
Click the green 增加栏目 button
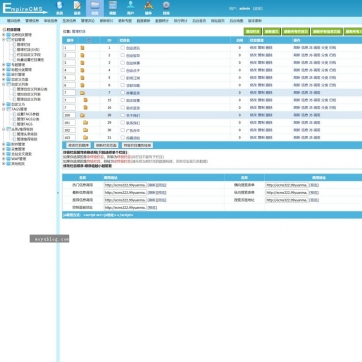(x=253, y=32)
